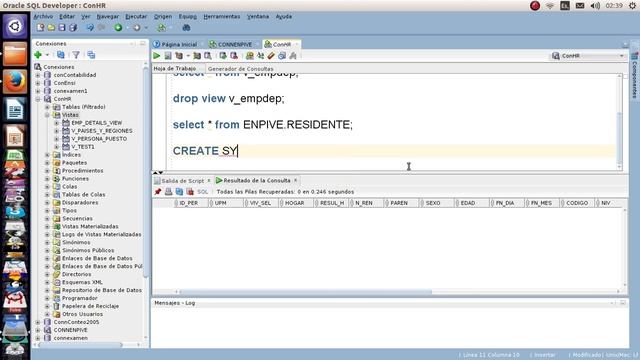Expand the EMP_DETAILS_VIEW view node
The width and height of the screenshot is (640, 360).
[57, 123]
